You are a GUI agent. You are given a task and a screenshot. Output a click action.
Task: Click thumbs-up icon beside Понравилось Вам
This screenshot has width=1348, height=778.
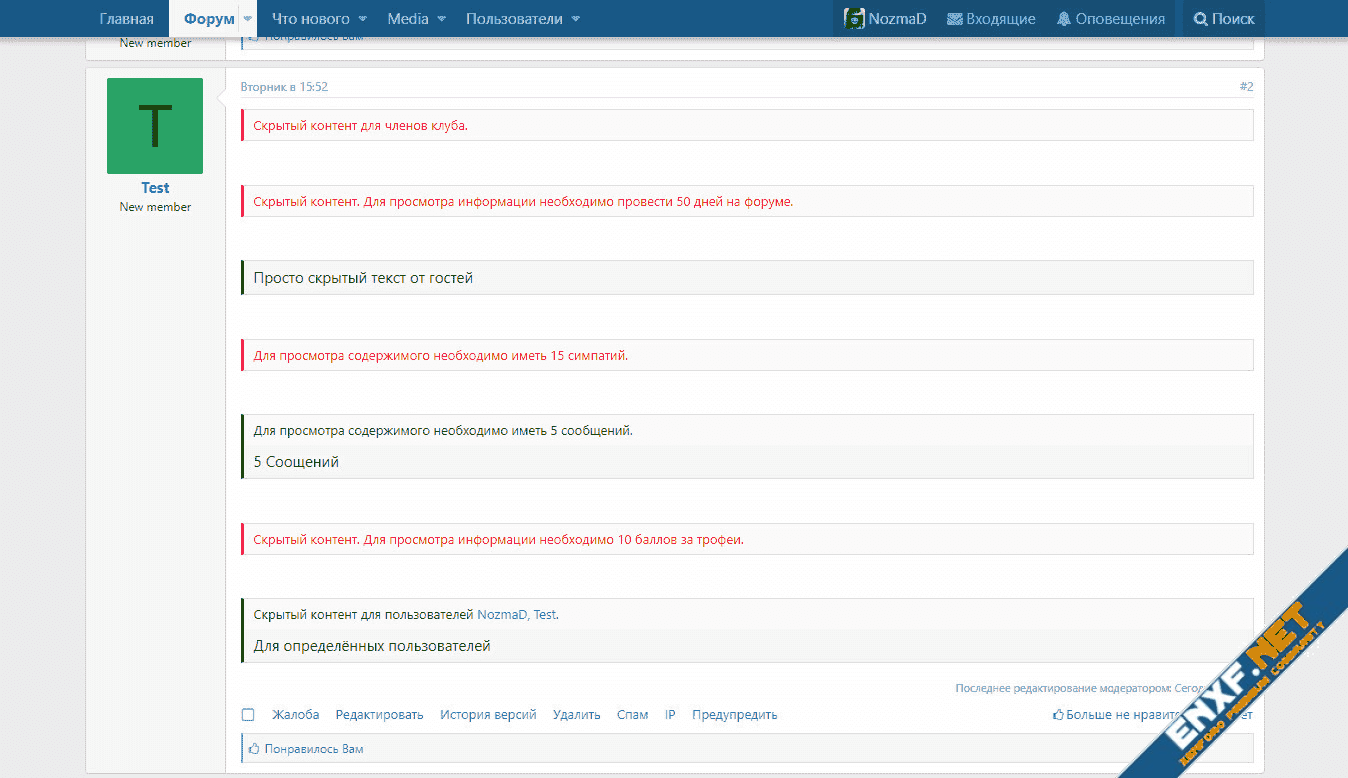point(254,748)
